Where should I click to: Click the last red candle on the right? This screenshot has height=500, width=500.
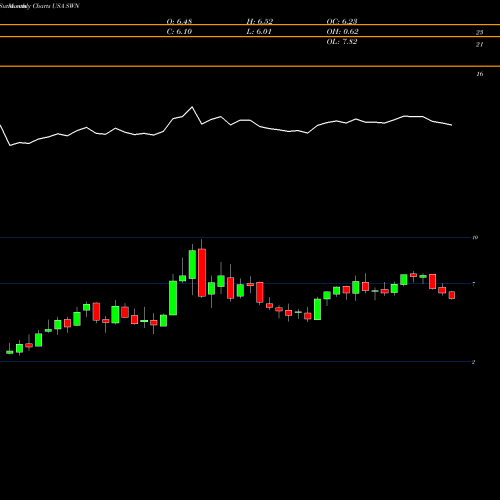click(x=452, y=295)
